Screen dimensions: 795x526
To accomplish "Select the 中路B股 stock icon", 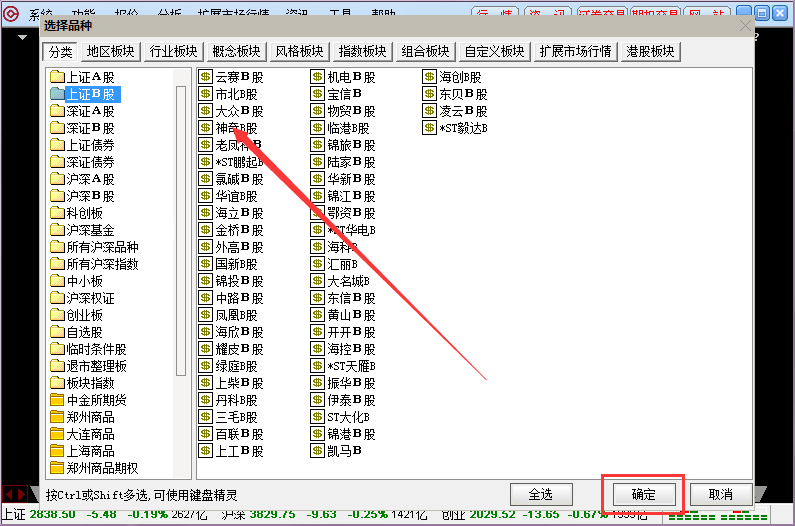I will tap(205, 298).
